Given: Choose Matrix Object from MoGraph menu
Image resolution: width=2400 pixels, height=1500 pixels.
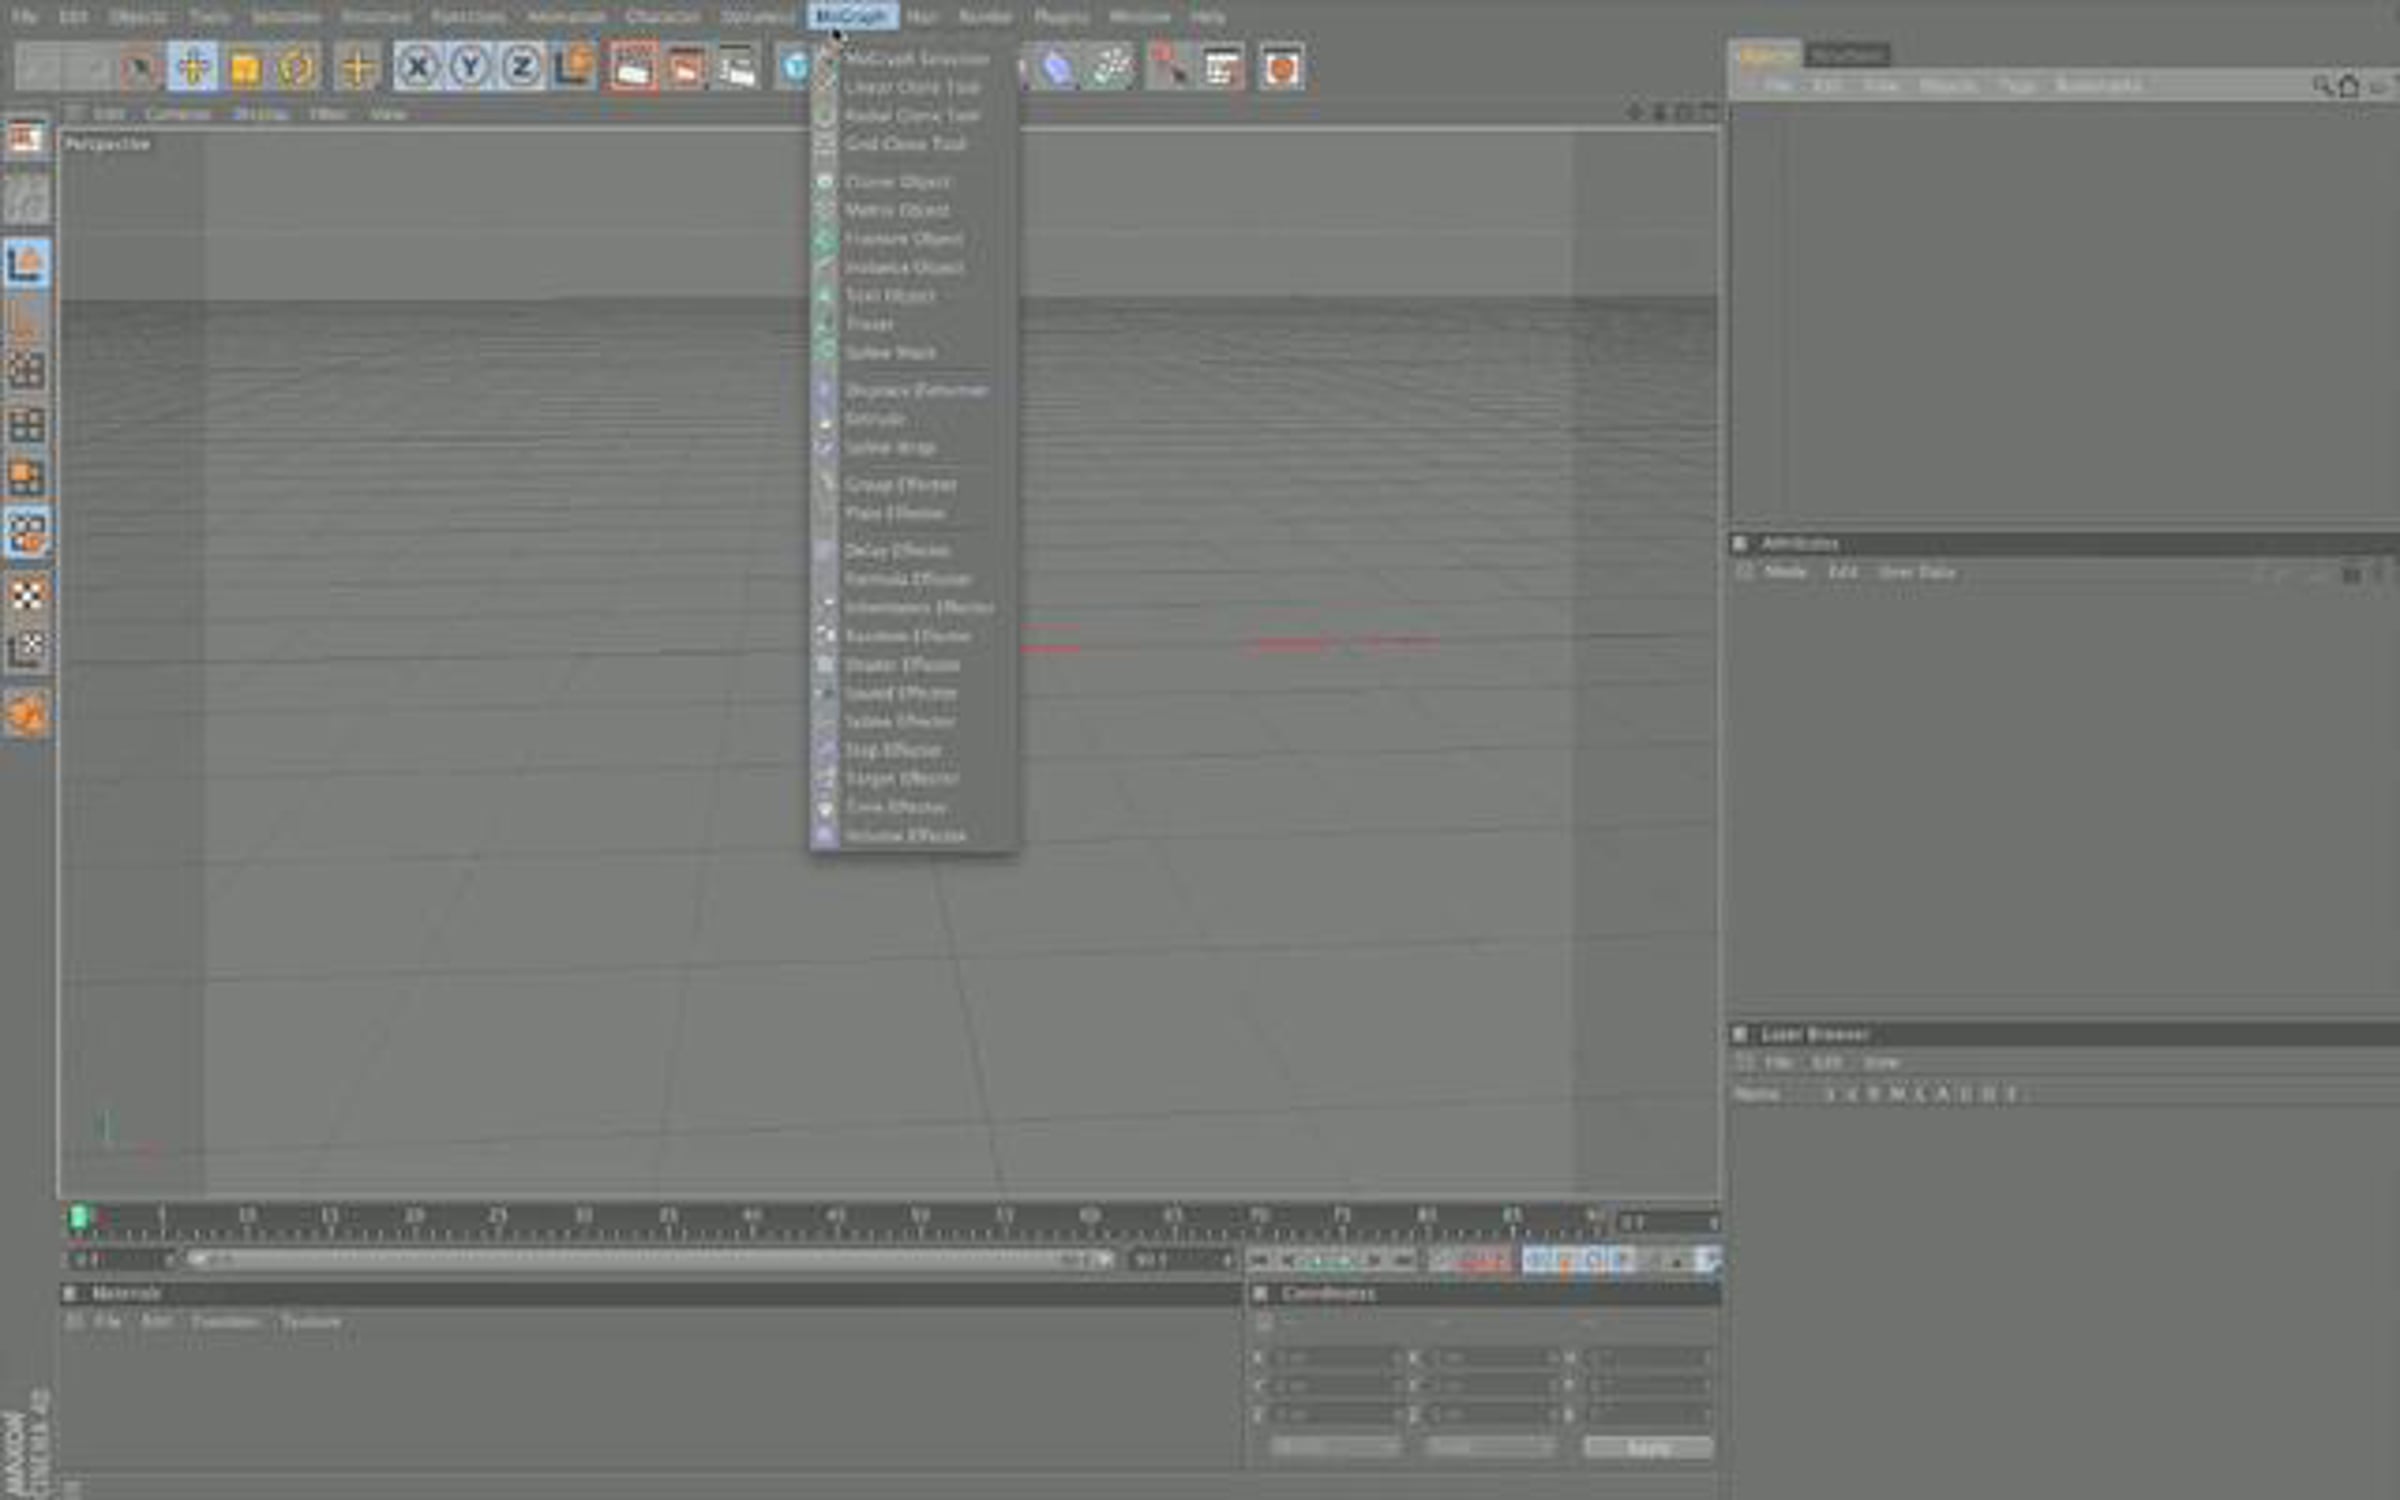Looking at the screenshot, I should coord(914,211).
